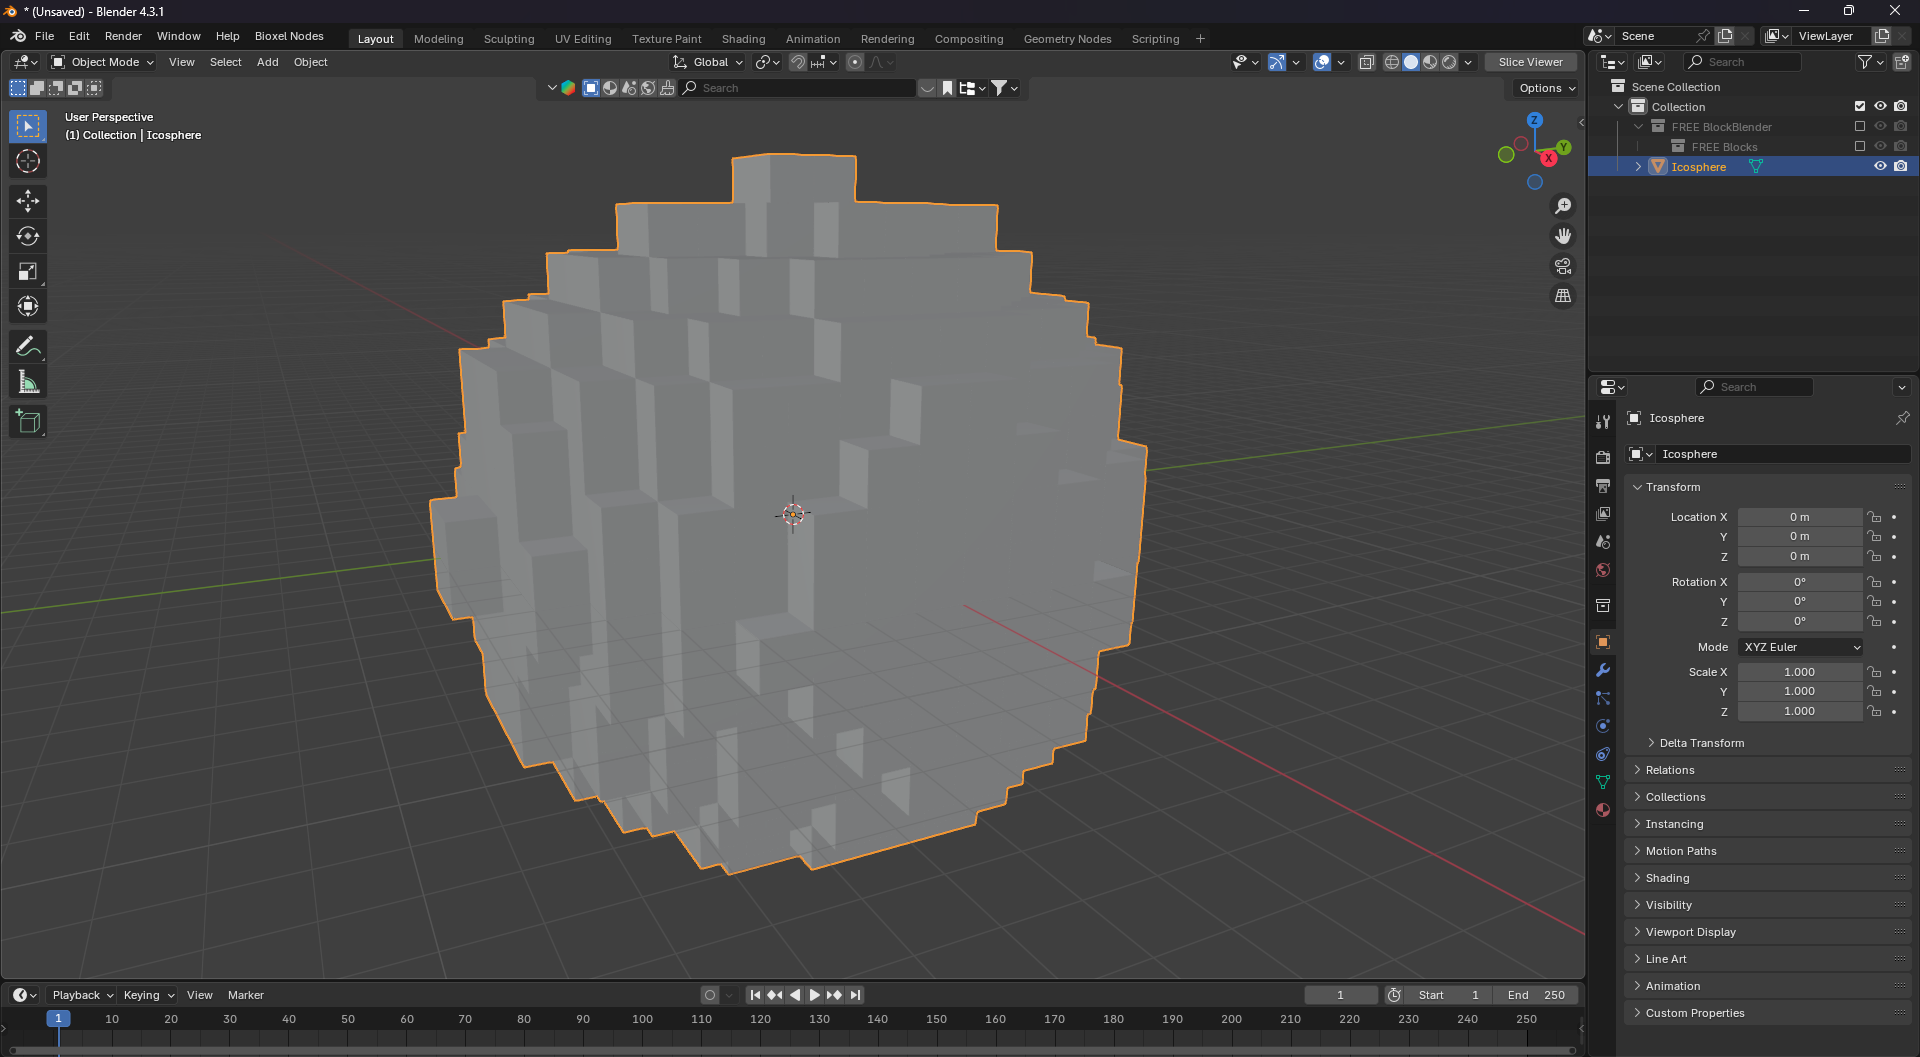Choose the Measure tool
The width and height of the screenshot is (1920, 1057).
28,382
